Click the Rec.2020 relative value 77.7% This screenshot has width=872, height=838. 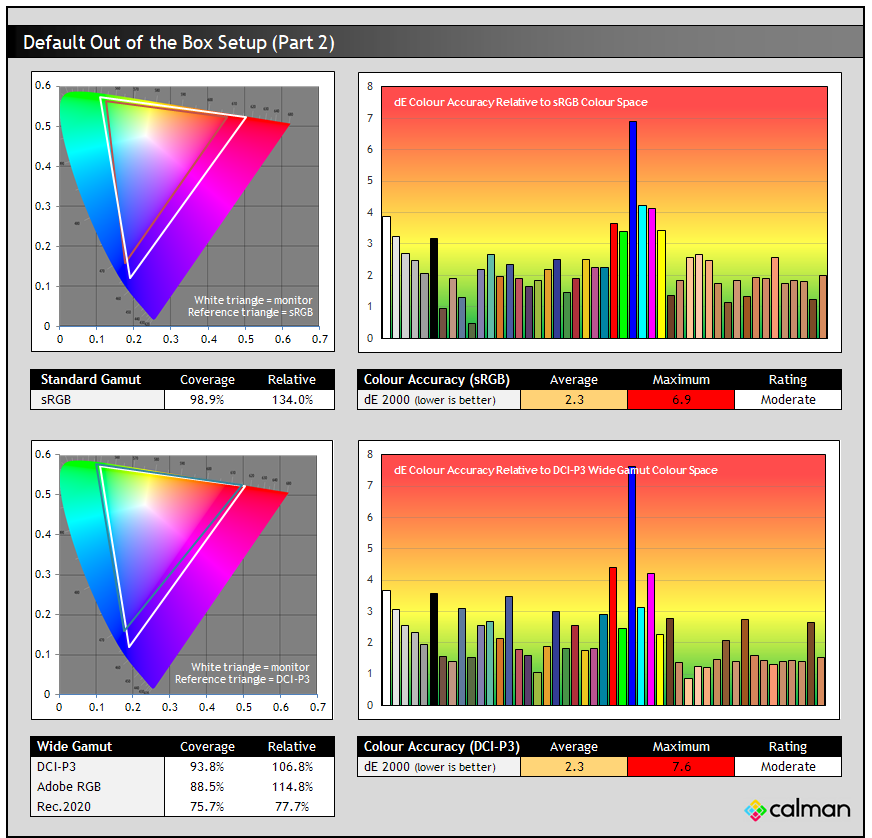point(291,806)
